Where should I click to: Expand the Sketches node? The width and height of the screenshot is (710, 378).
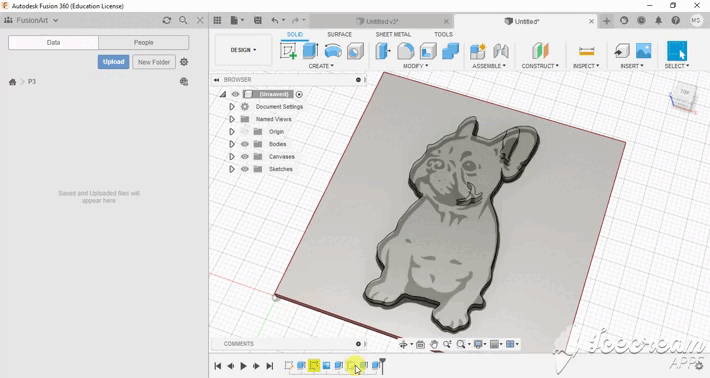pyautogui.click(x=231, y=169)
